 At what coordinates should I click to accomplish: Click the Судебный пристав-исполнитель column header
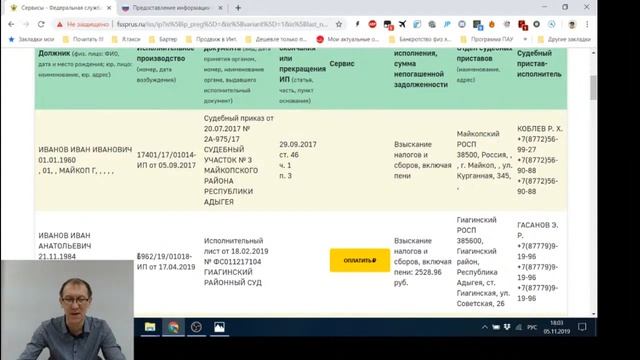tap(539, 64)
